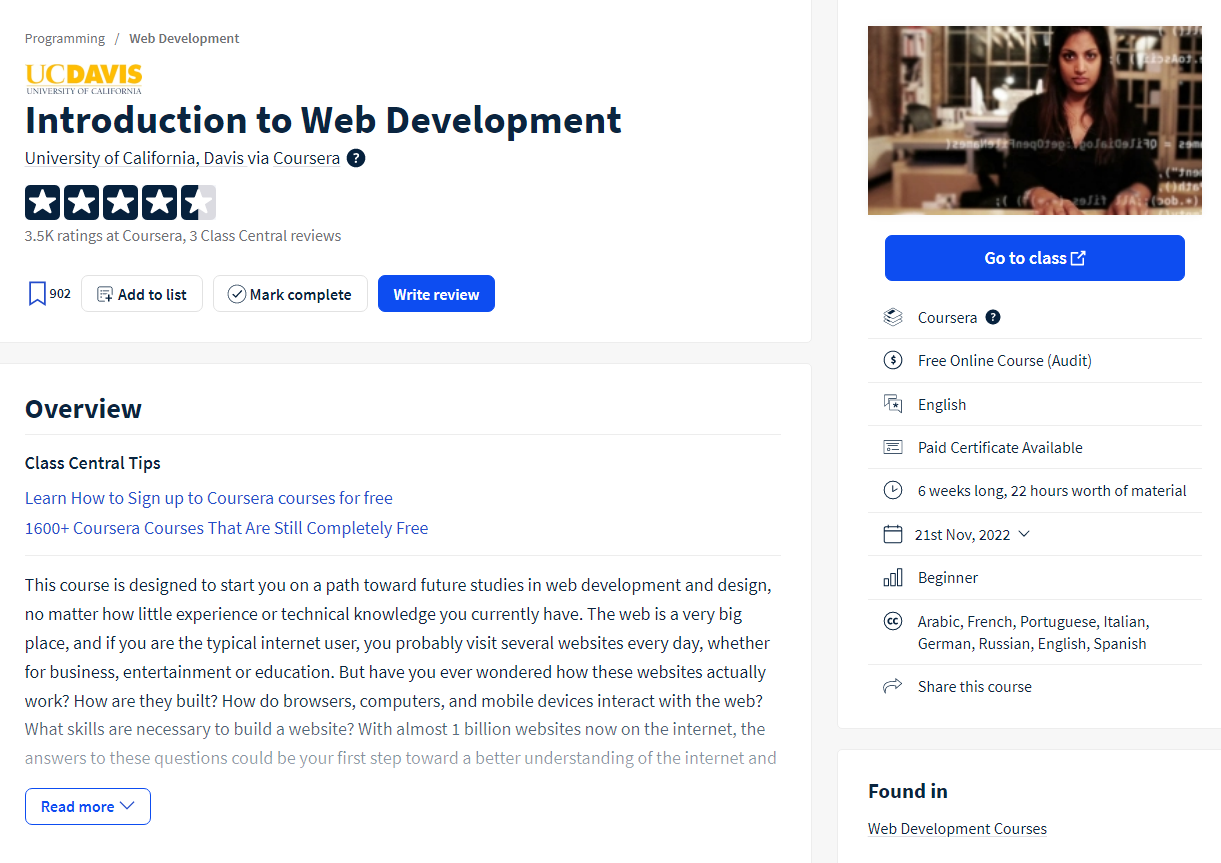This screenshot has width=1221, height=863.
Task: Click the help icon beside 'via Coursera'
Action: click(x=356, y=158)
